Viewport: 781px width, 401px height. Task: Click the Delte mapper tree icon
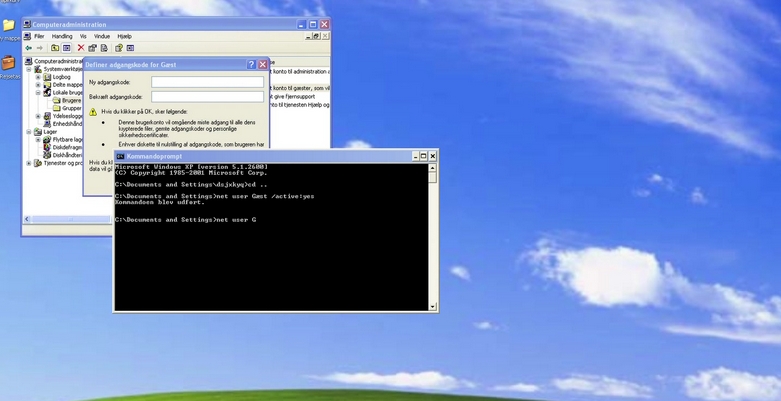point(47,85)
